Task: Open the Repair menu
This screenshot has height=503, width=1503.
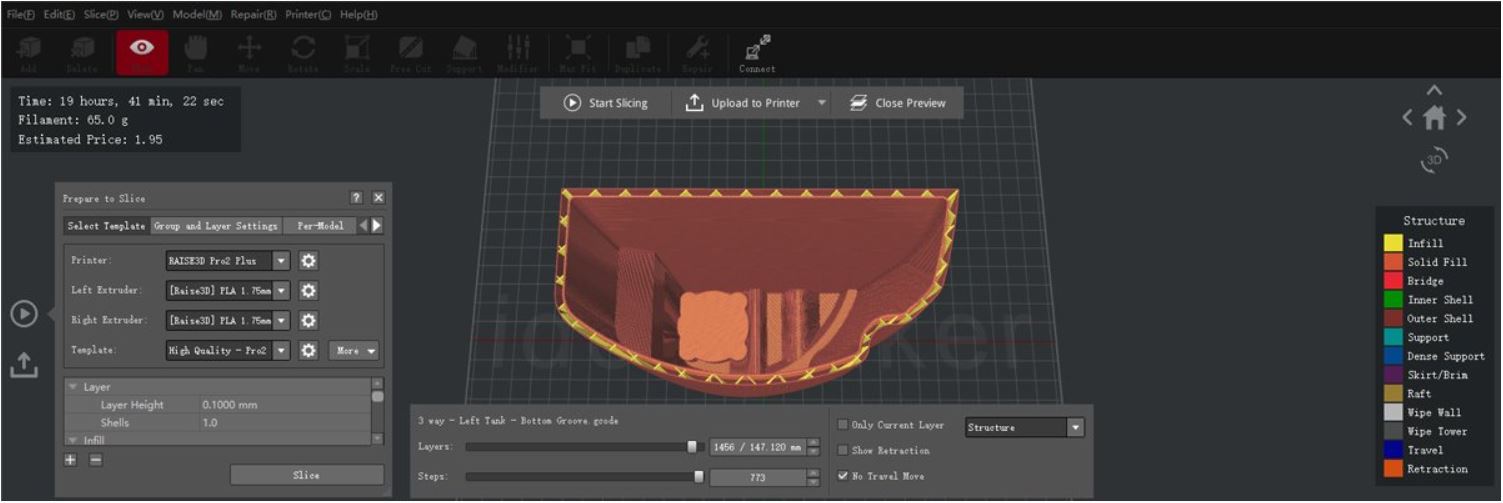Action: pyautogui.click(x=254, y=15)
